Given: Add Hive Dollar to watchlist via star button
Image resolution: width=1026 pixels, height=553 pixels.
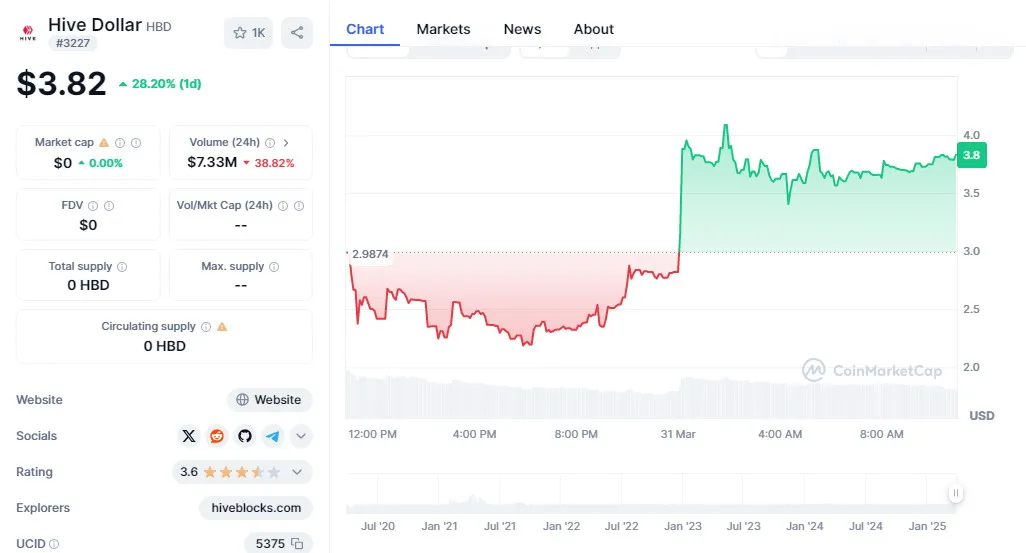Looking at the screenshot, I should (249, 33).
